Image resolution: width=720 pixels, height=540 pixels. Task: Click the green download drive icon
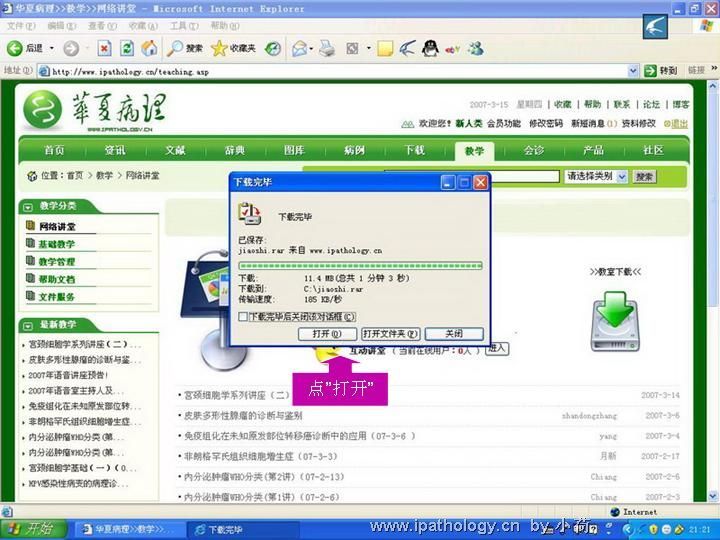pos(615,321)
